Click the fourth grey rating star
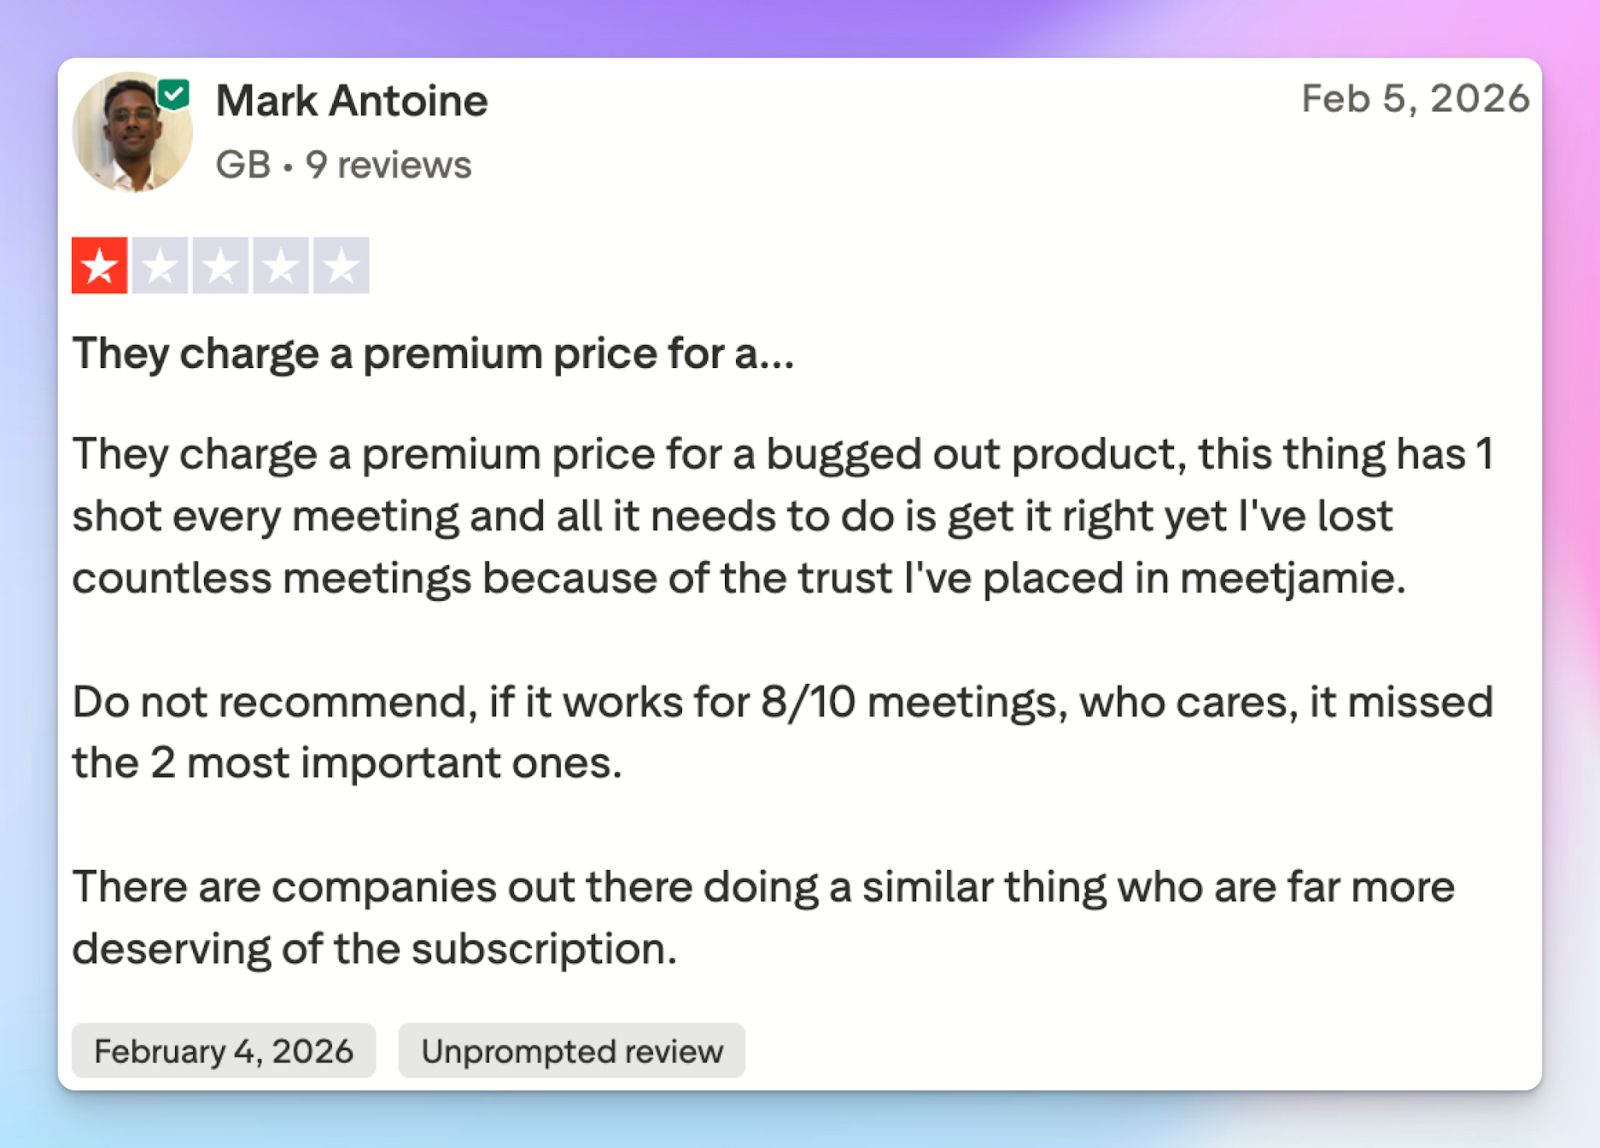Screen dimensions: 1600x1148 click(x=281, y=266)
